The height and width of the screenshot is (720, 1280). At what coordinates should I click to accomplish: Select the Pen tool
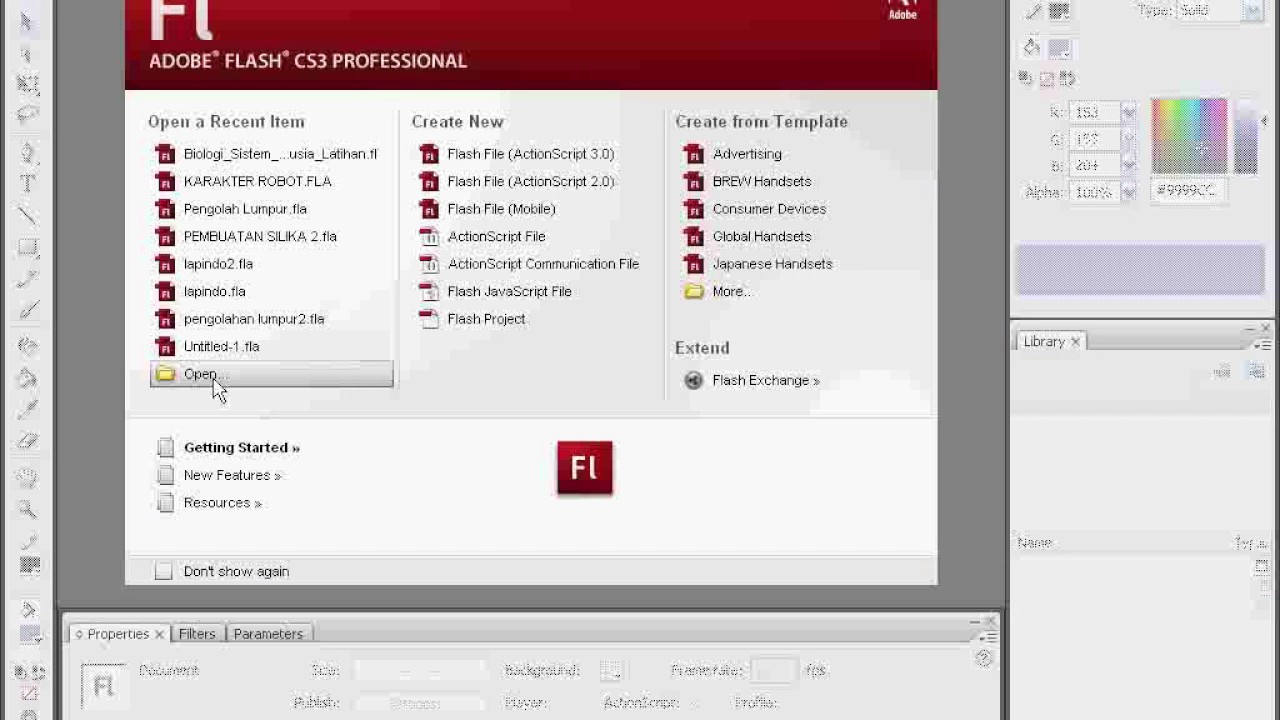(27, 153)
